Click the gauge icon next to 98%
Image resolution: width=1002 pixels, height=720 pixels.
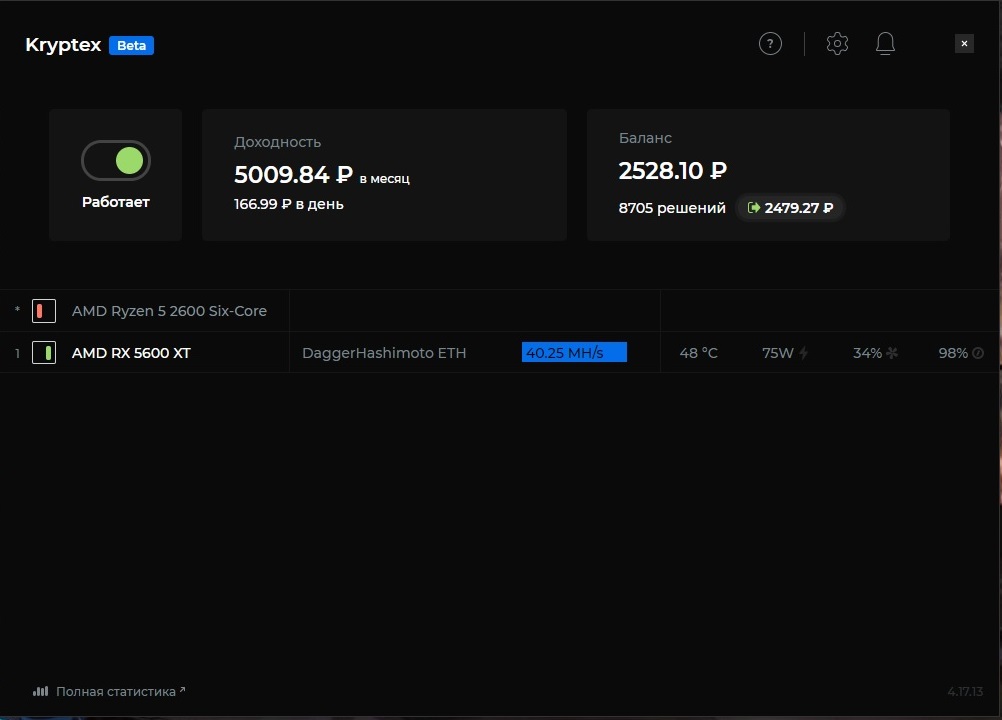(978, 353)
